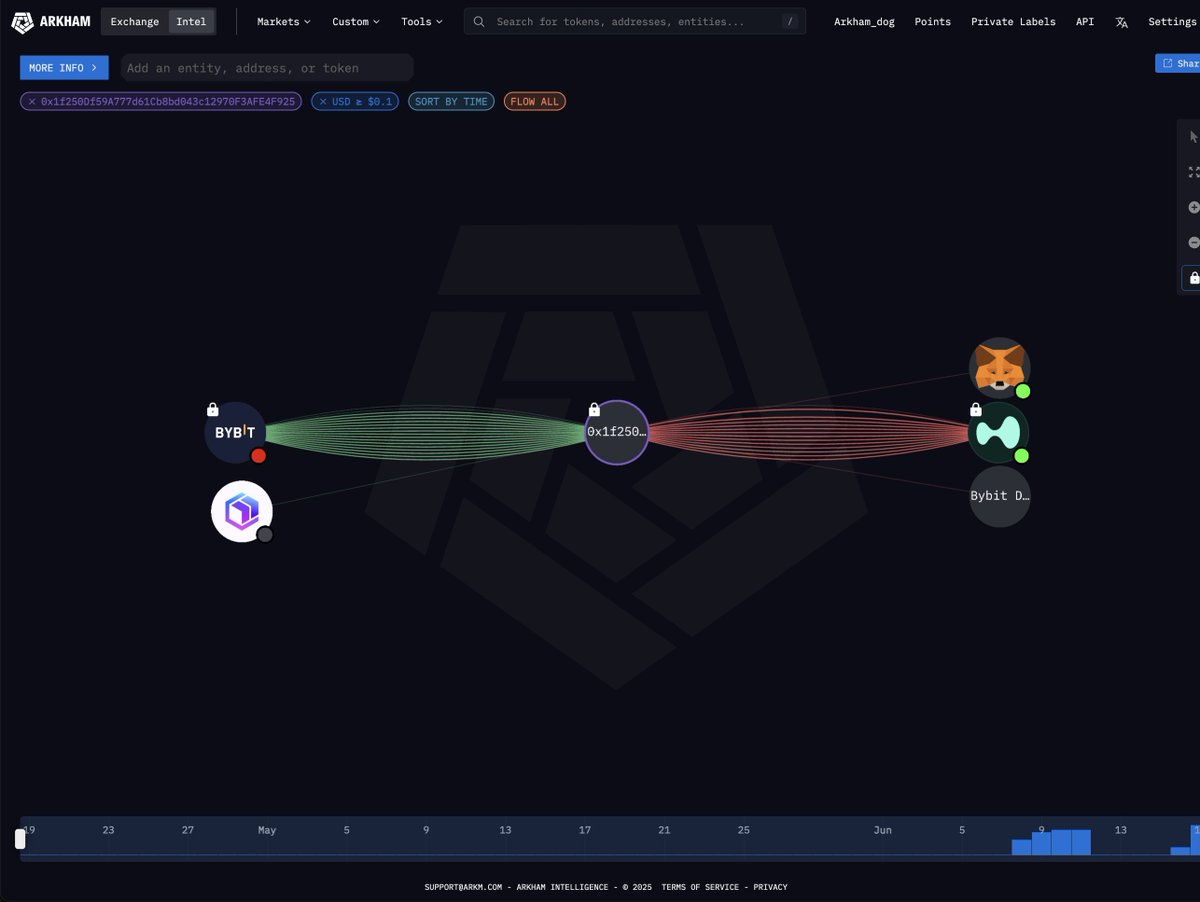The image size is (1200, 902).
Task: Click the lock icon on the Bybit node
Action: pyautogui.click(x=212, y=409)
